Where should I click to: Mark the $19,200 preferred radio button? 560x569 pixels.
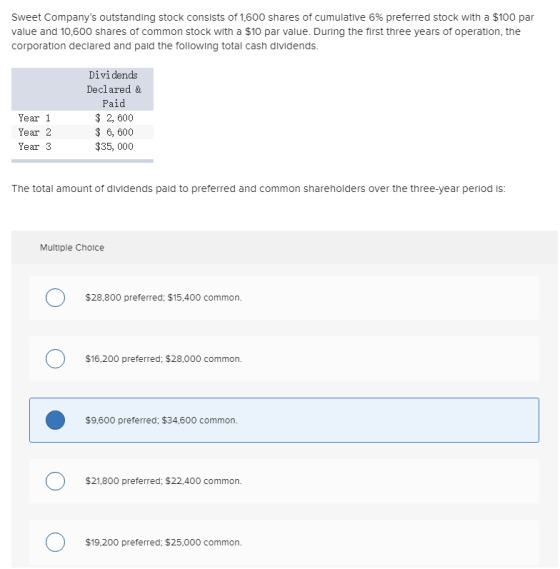[55, 542]
